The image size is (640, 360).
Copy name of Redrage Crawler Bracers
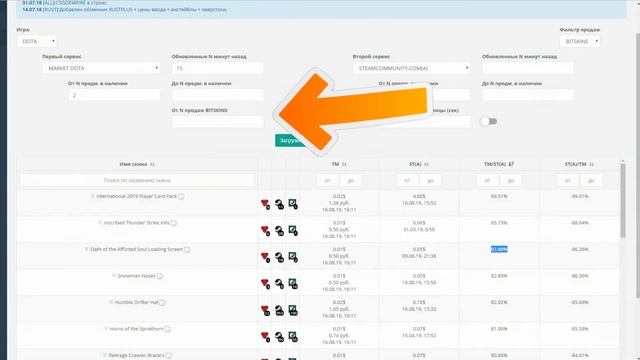169,356
